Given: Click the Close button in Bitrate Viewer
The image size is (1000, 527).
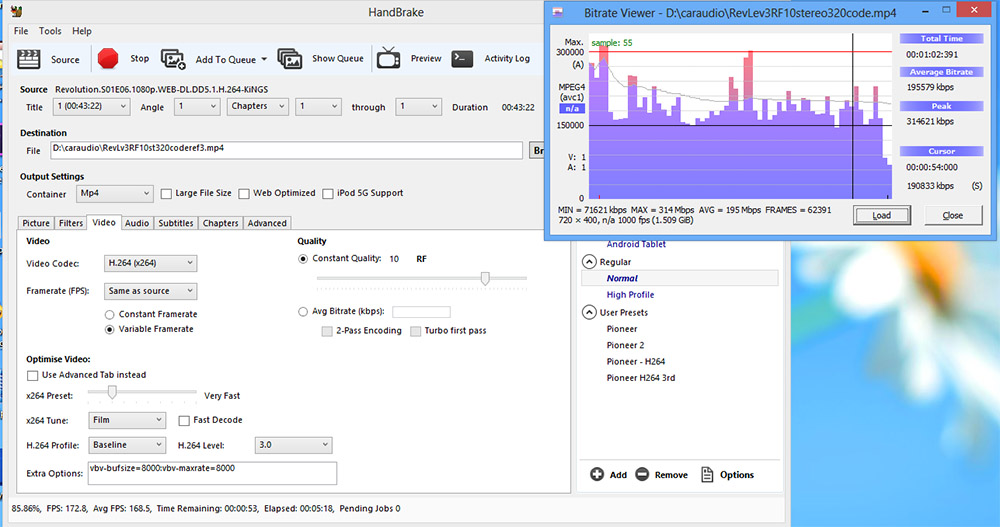Looking at the screenshot, I should click(953, 215).
